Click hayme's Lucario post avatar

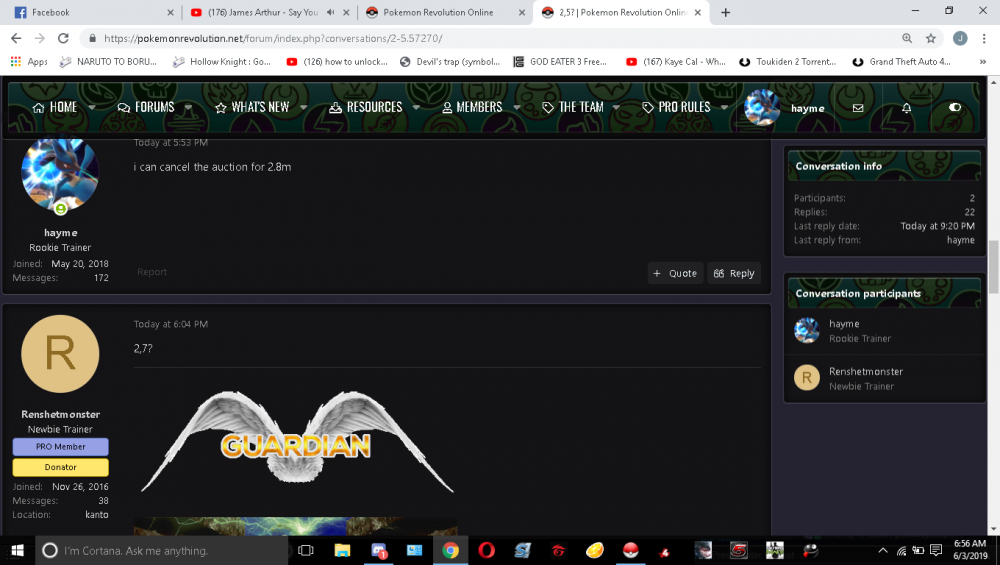click(60, 173)
